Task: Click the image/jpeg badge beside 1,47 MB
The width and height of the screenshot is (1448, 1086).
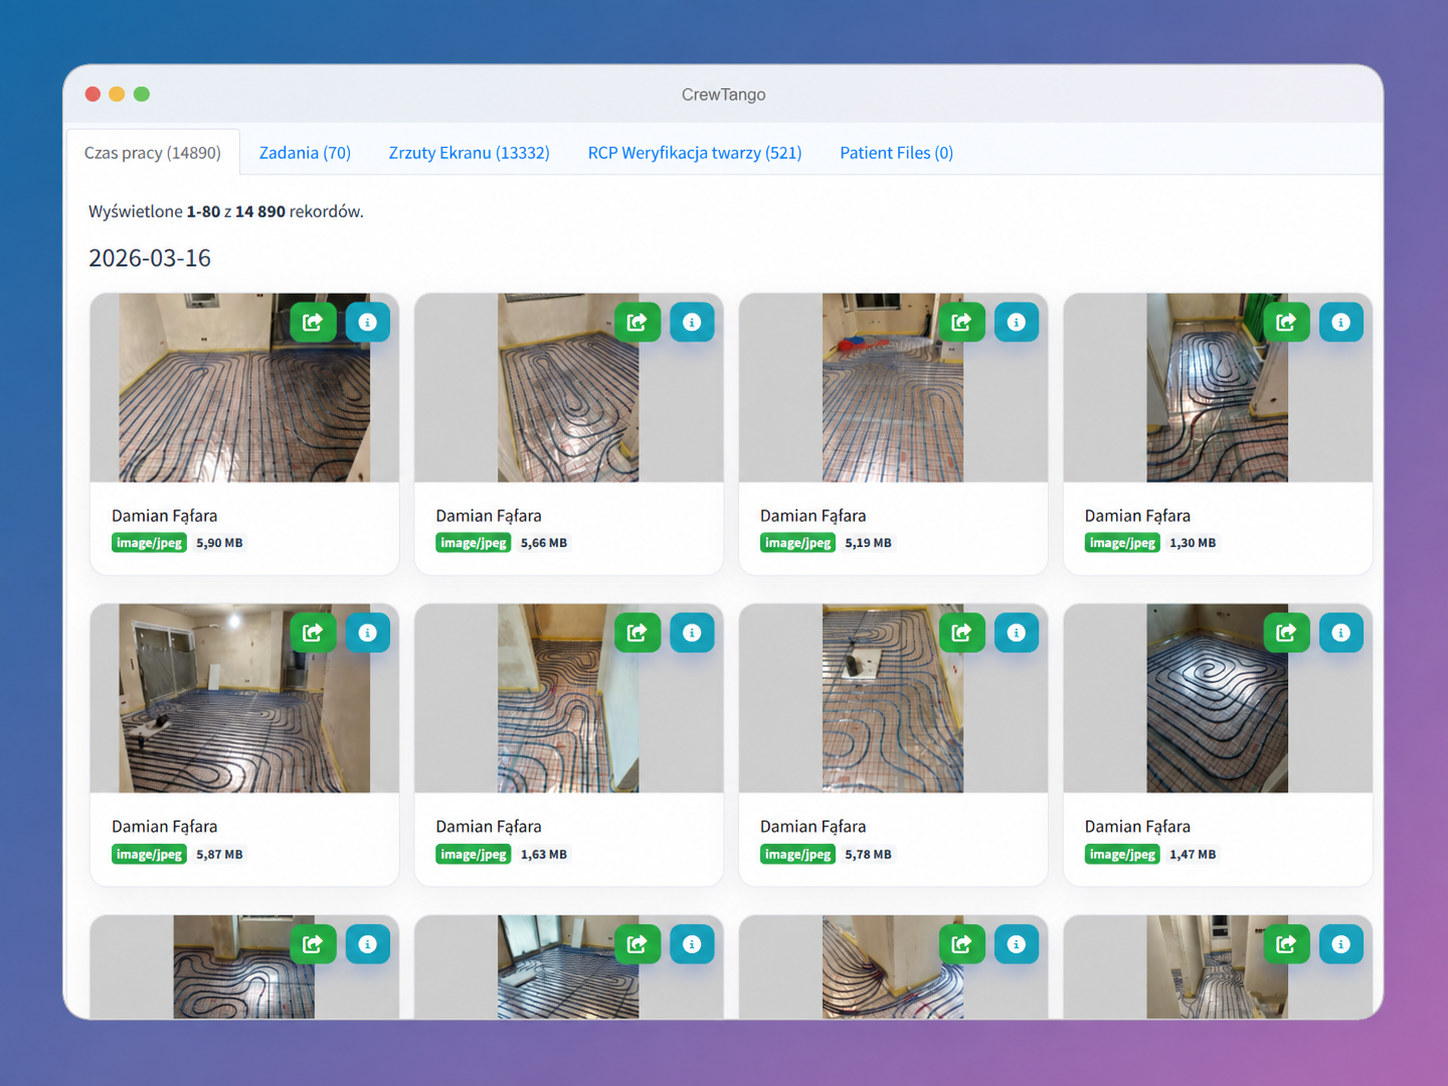Action: (1122, 854)
